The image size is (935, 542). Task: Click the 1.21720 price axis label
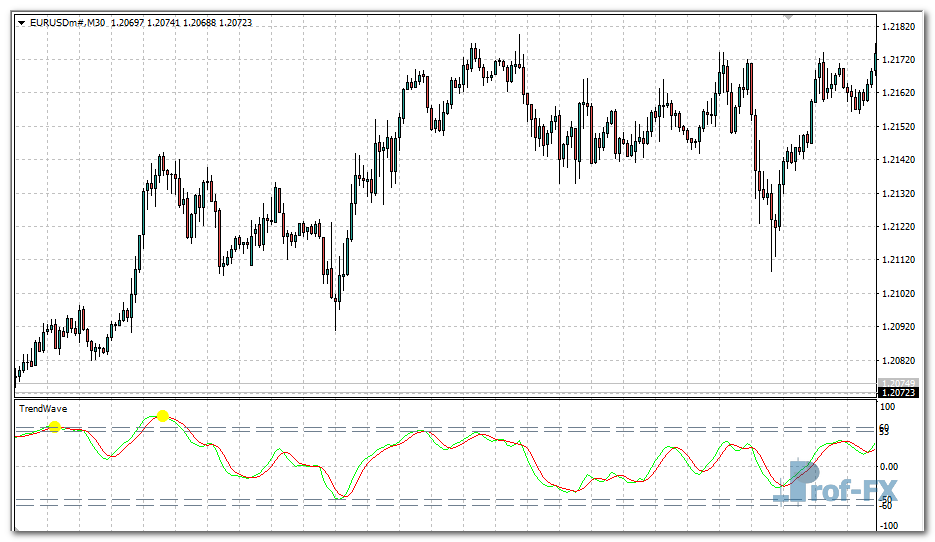pos(899,60)
